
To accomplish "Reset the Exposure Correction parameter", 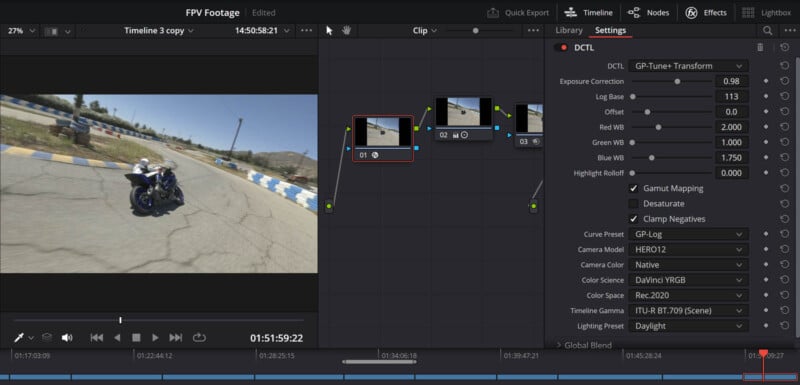I will 785,81.
